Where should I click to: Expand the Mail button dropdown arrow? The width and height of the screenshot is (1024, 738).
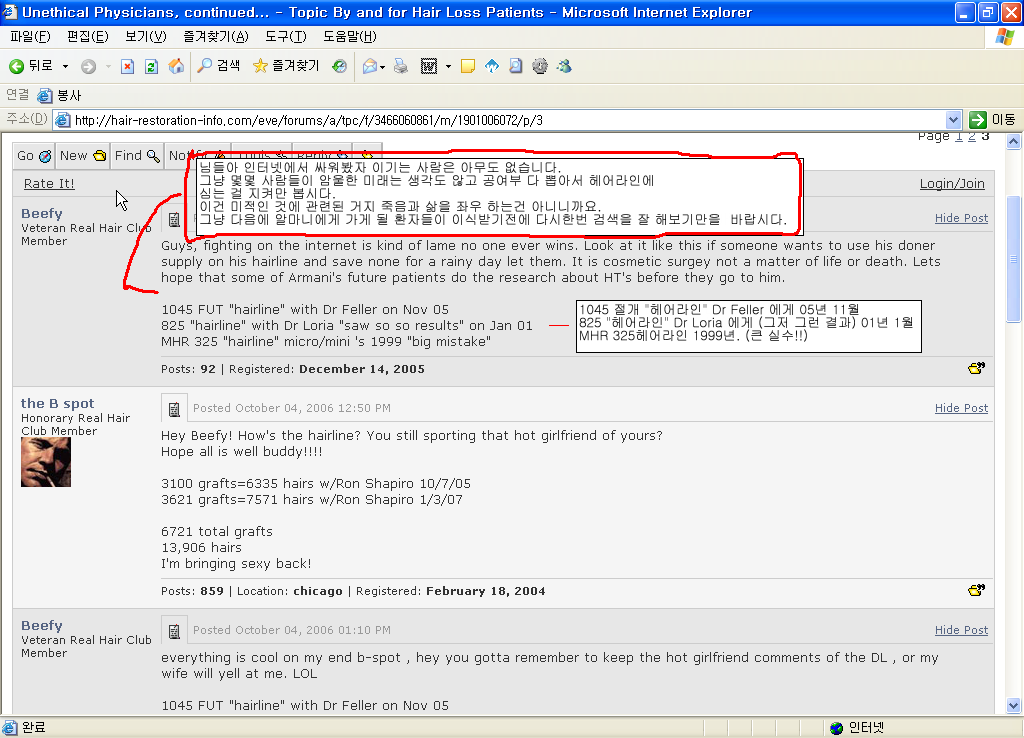383,67
